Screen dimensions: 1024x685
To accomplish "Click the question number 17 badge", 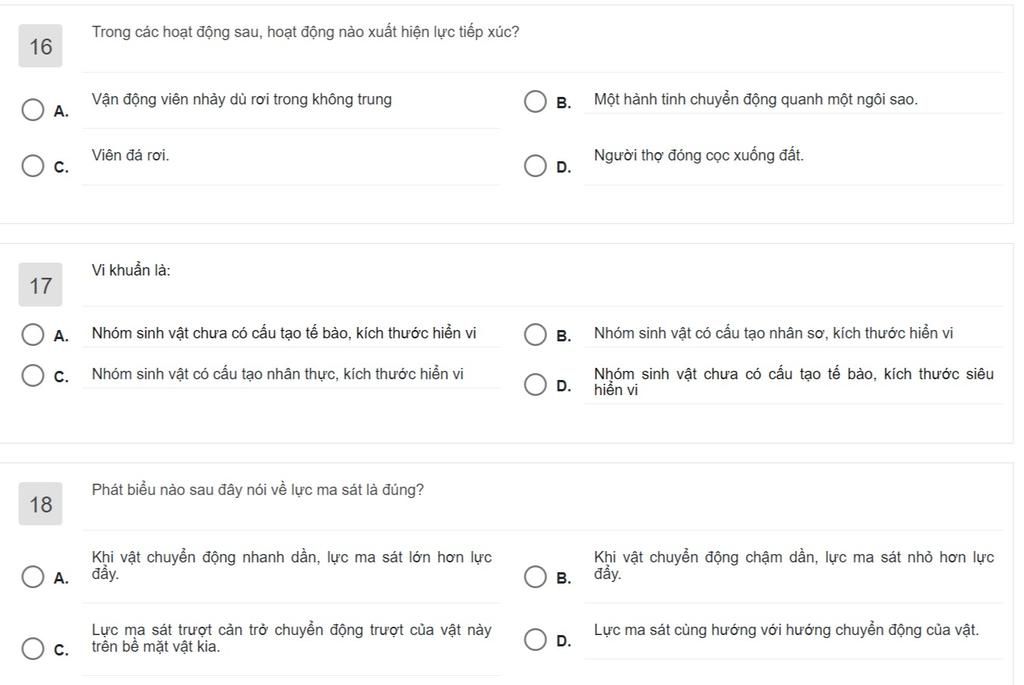I will click(40, 285).
